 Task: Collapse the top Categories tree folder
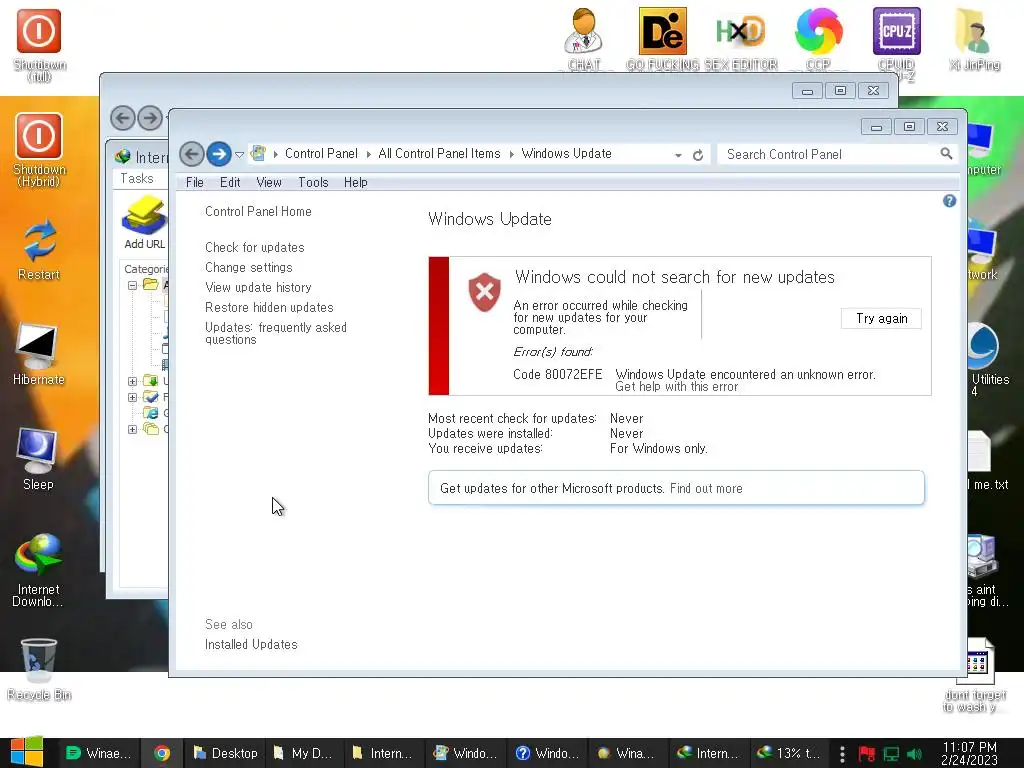click(x=132, y=285)
